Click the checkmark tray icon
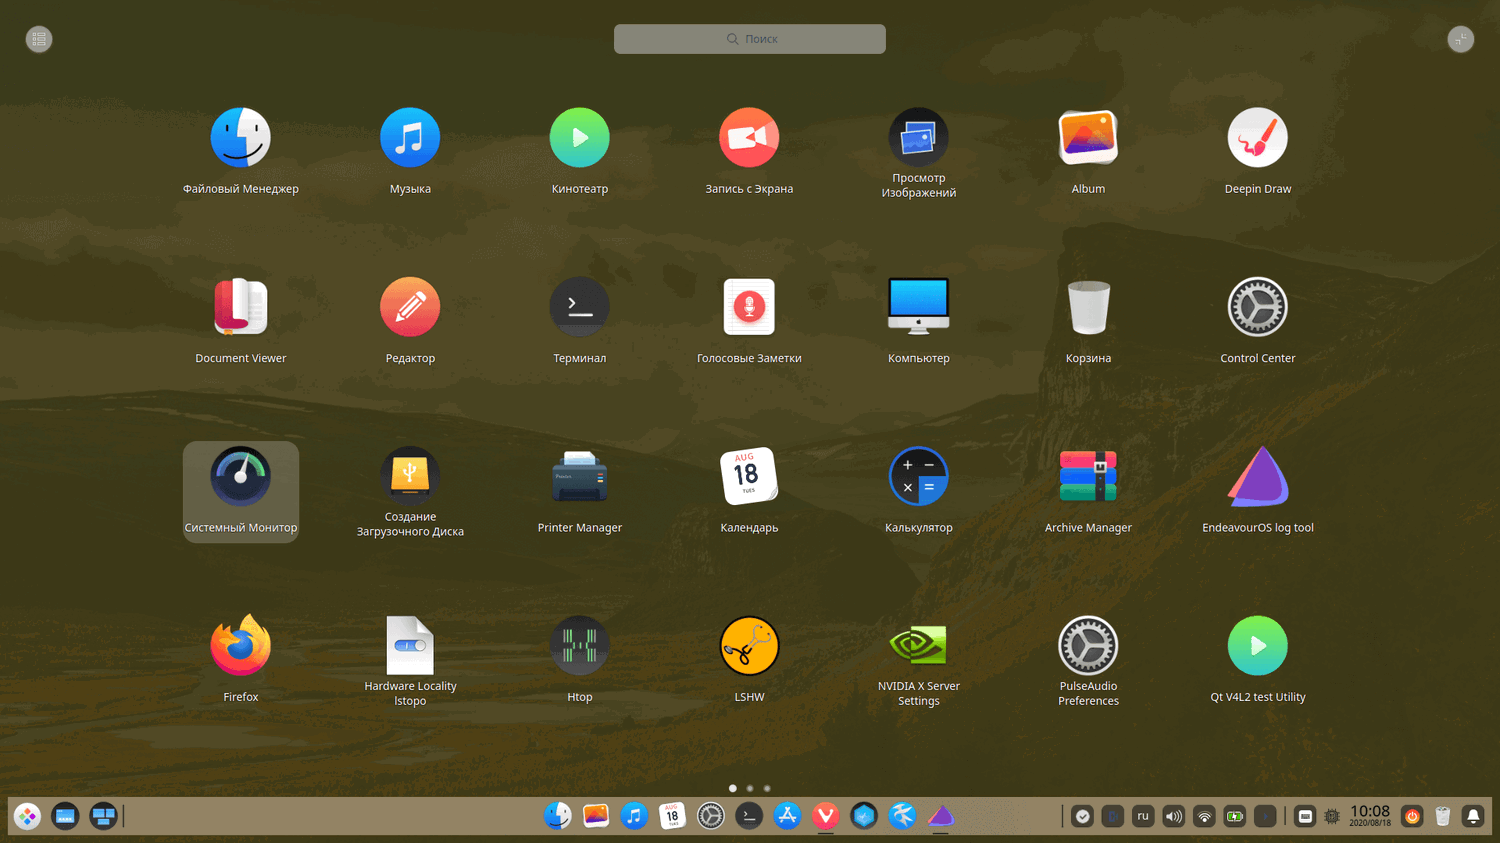This screenshot has height=843, width=1500. coord(1082,816)
